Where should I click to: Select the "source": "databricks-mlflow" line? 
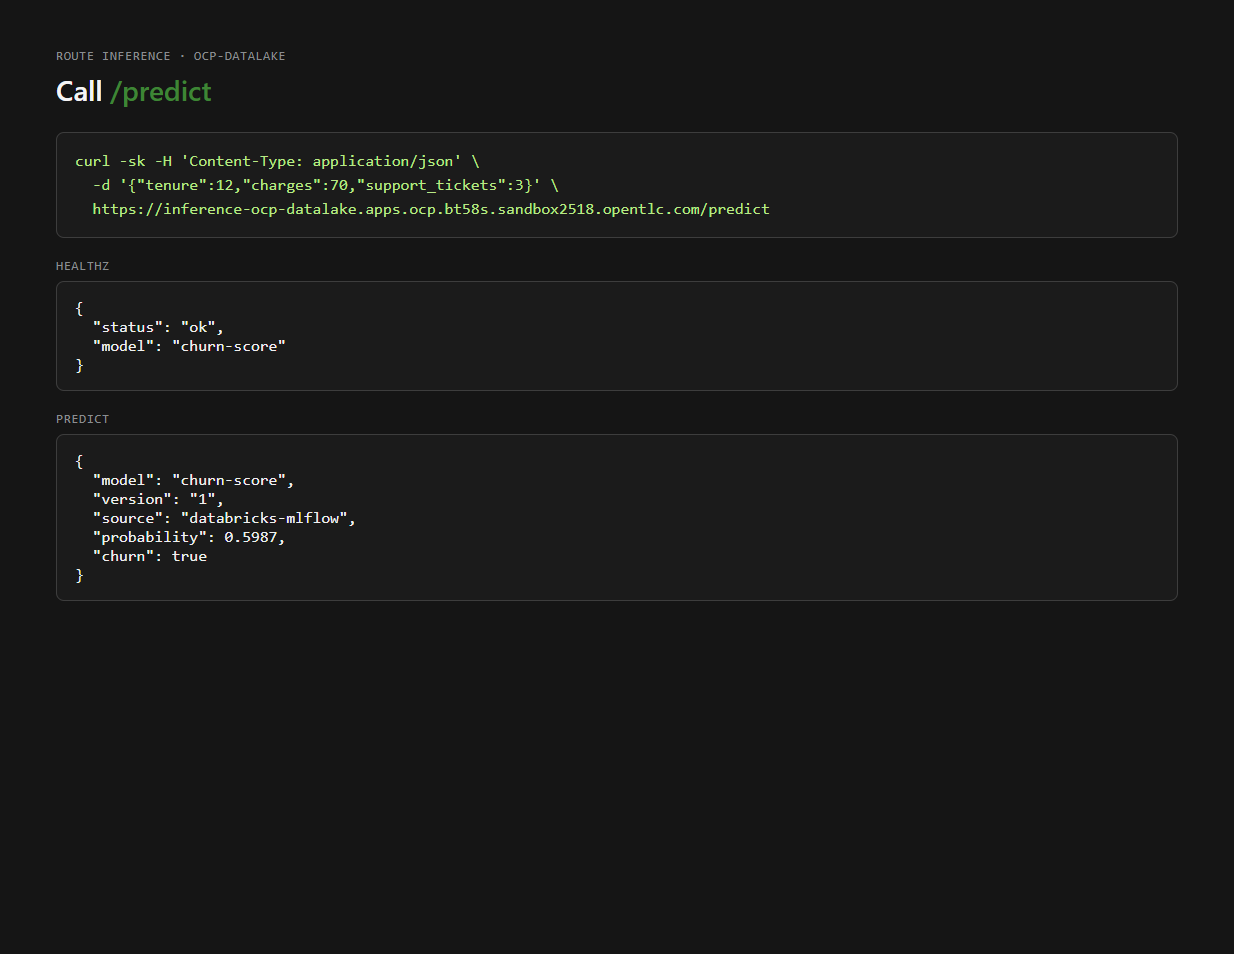coord(224,518)
